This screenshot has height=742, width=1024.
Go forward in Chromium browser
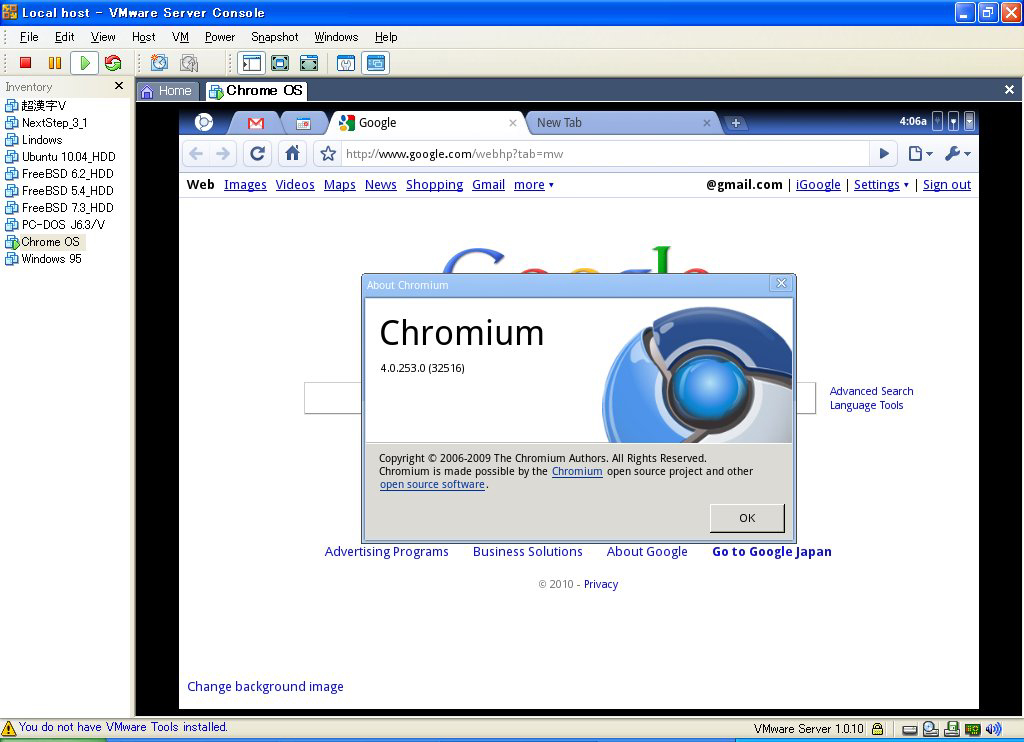pyautogui.click(x=223, y=153)
